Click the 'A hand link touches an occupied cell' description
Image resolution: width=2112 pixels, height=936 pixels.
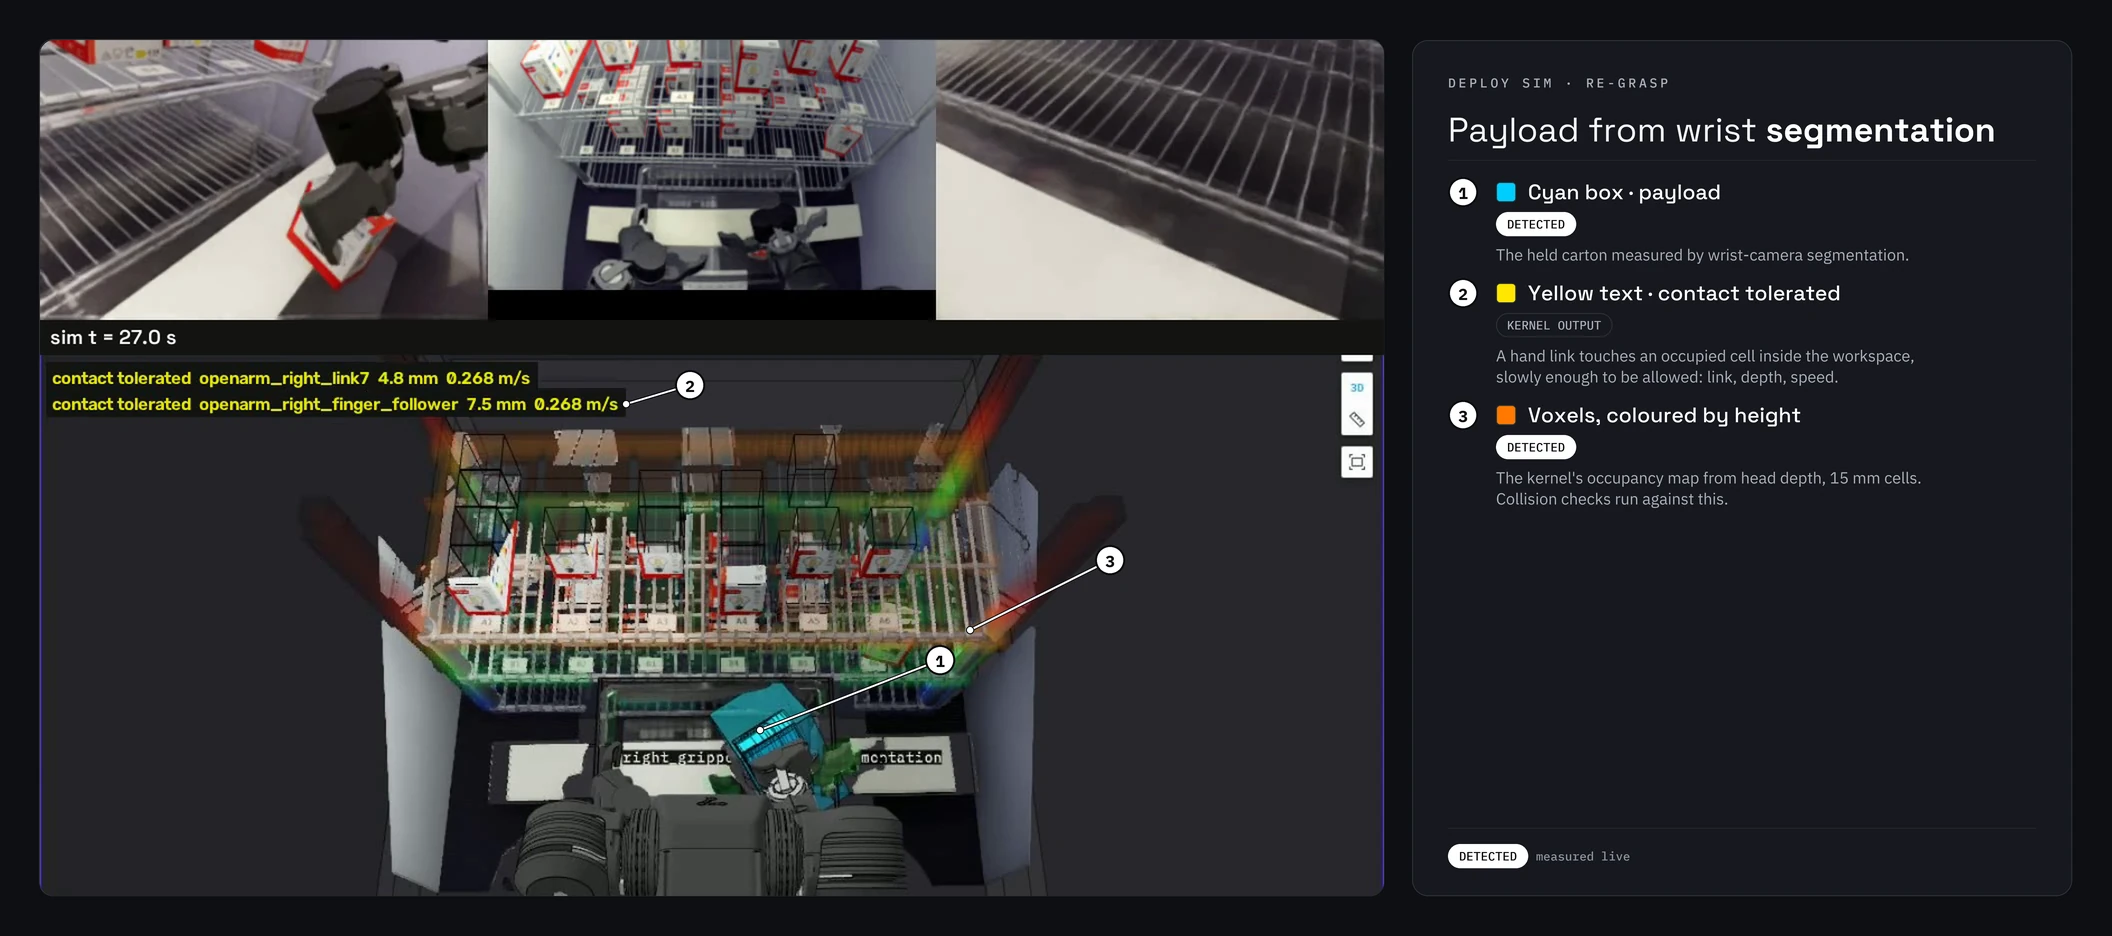[1705, 366]
